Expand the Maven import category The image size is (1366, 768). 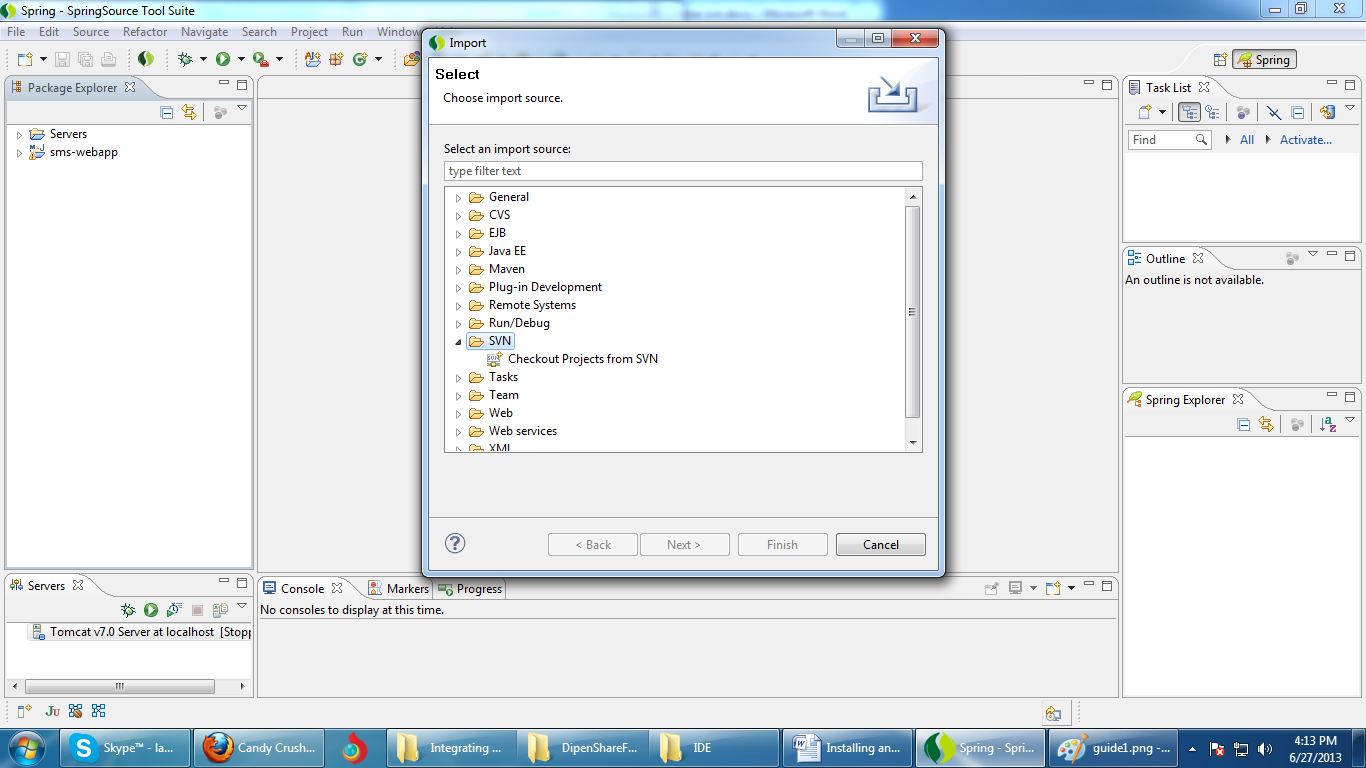(x=459, y=270)
